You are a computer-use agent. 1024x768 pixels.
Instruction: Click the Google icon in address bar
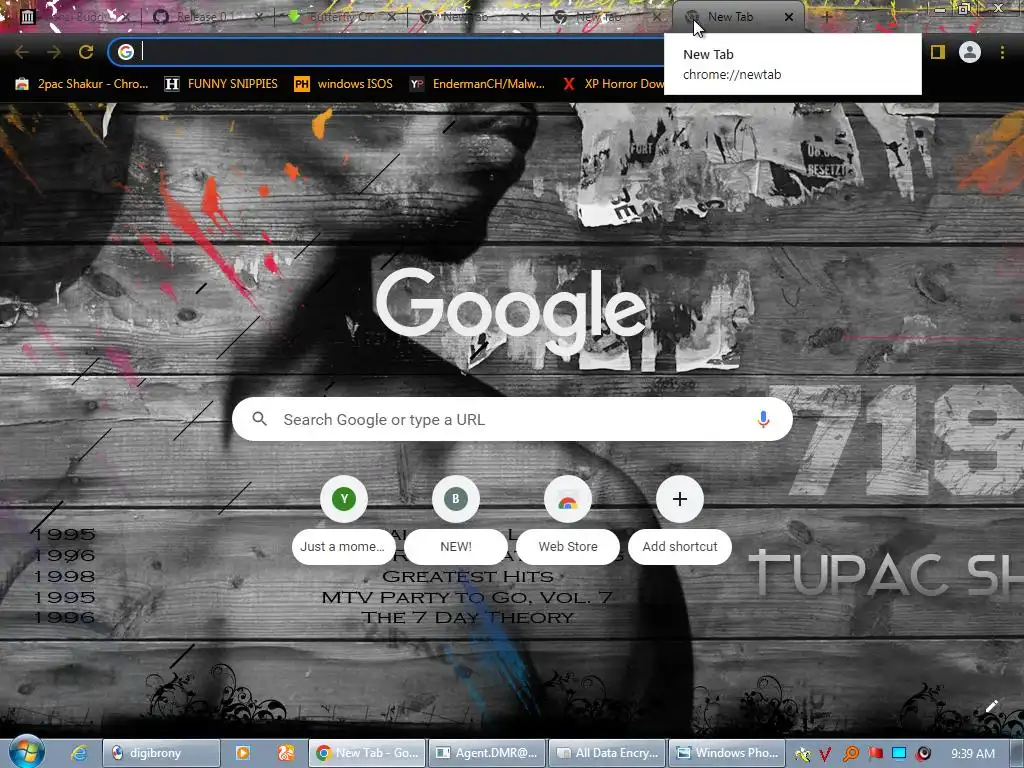(126, 52)
